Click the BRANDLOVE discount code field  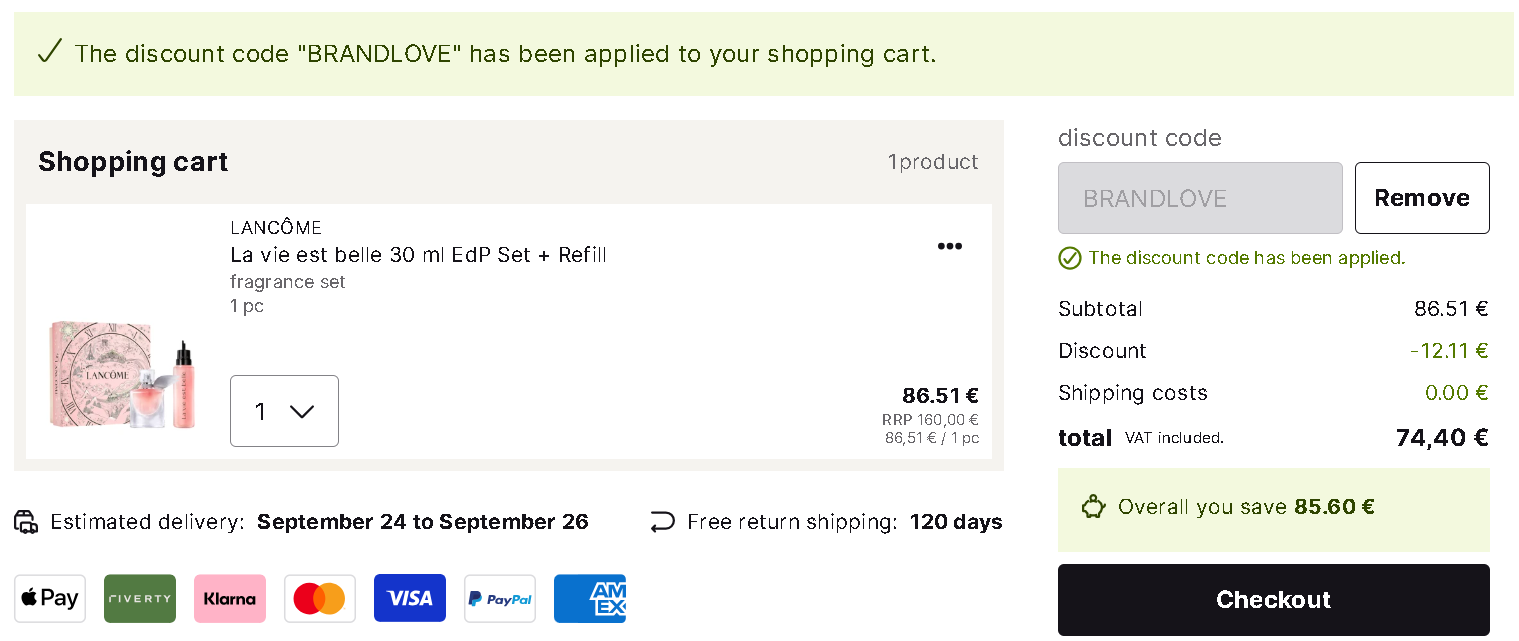point(1200,198)
